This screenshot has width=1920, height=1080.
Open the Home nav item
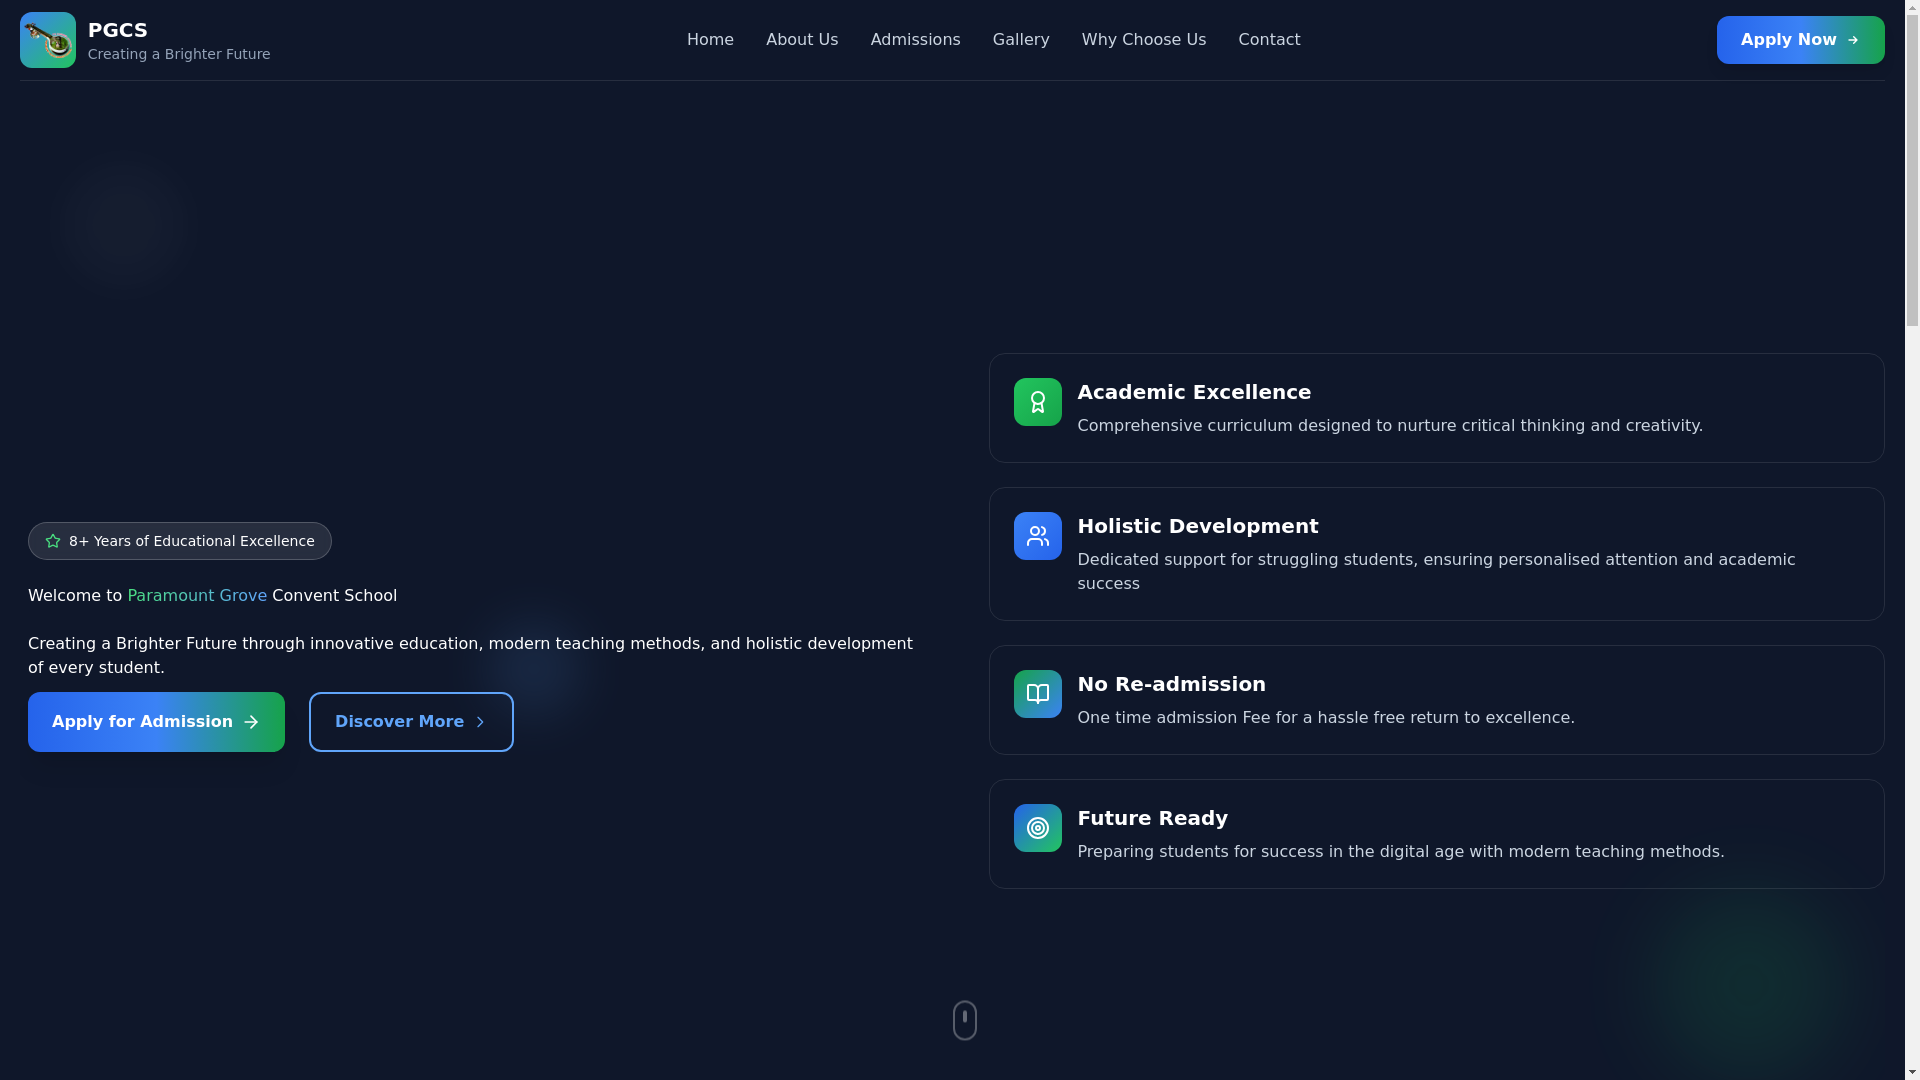click(x=710, y=40)
